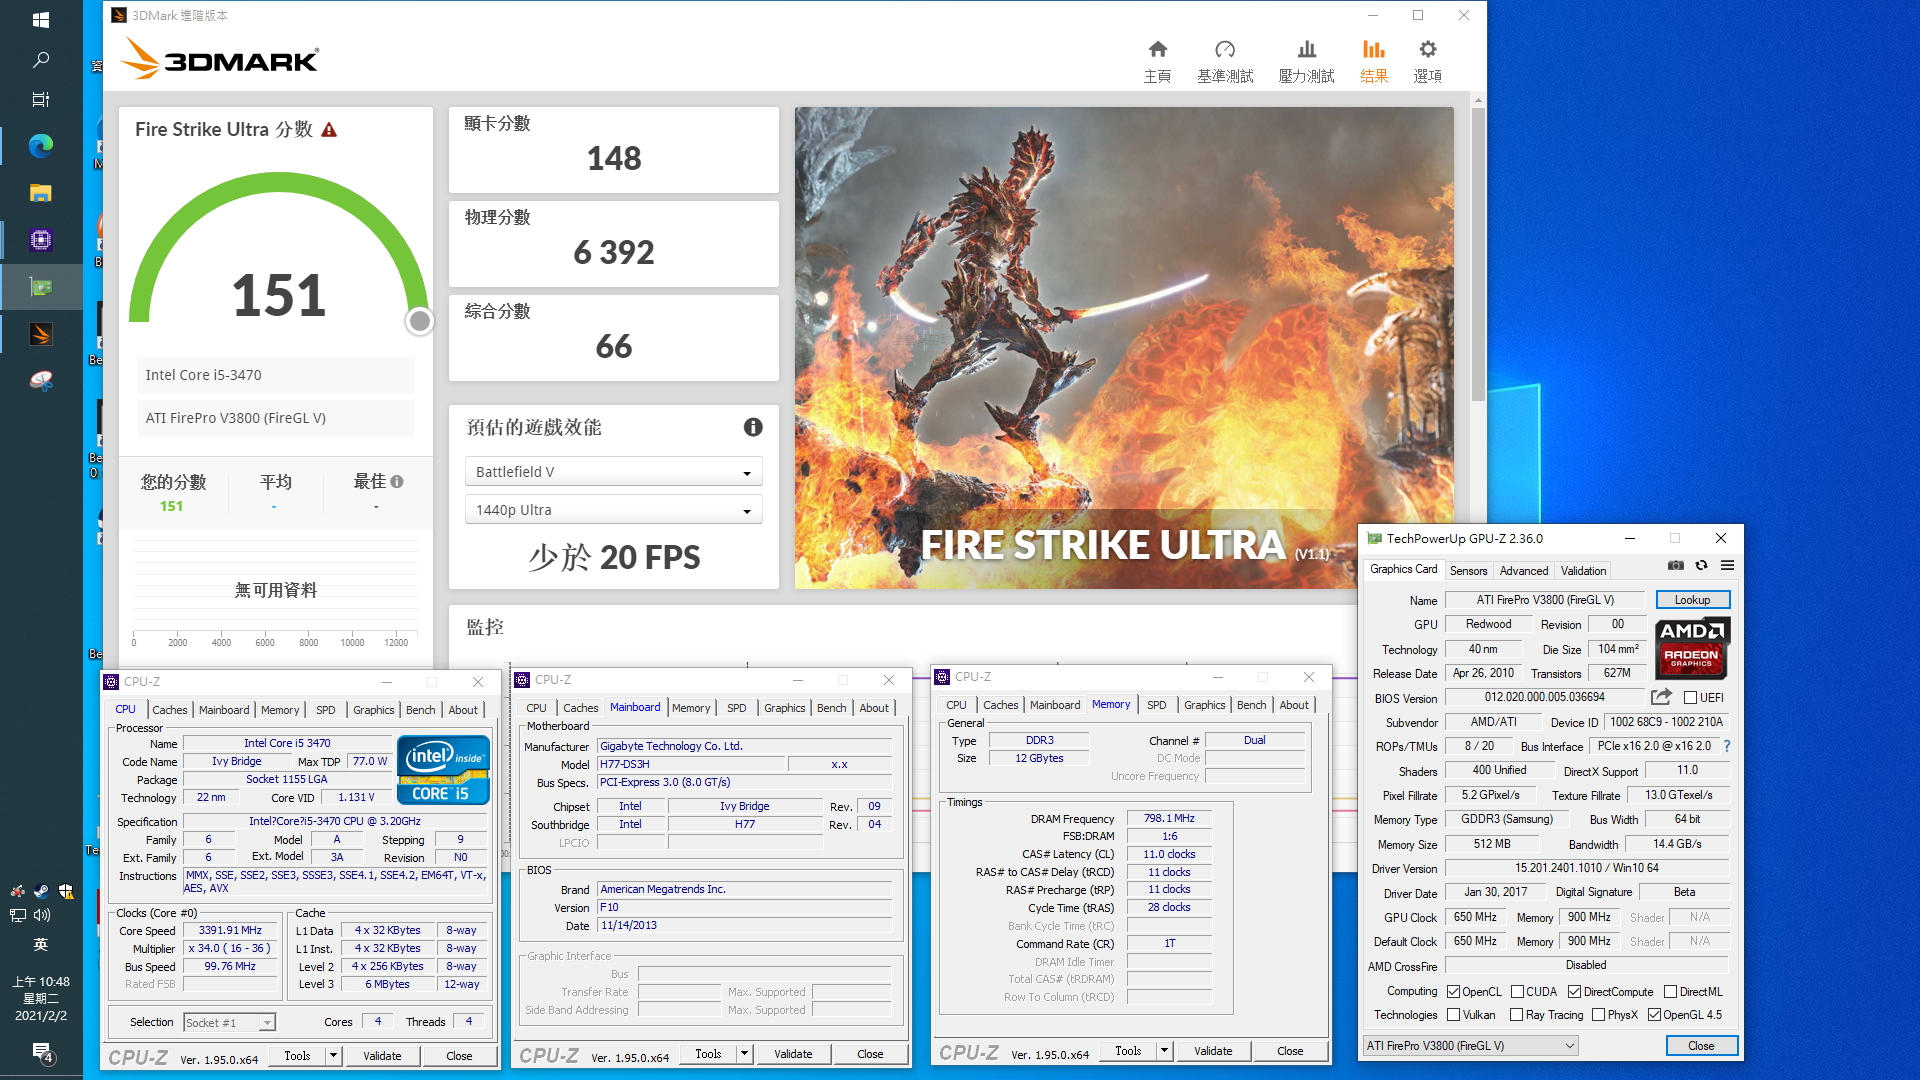Switch to GPU-Z taskbar icon

point(41,287)
